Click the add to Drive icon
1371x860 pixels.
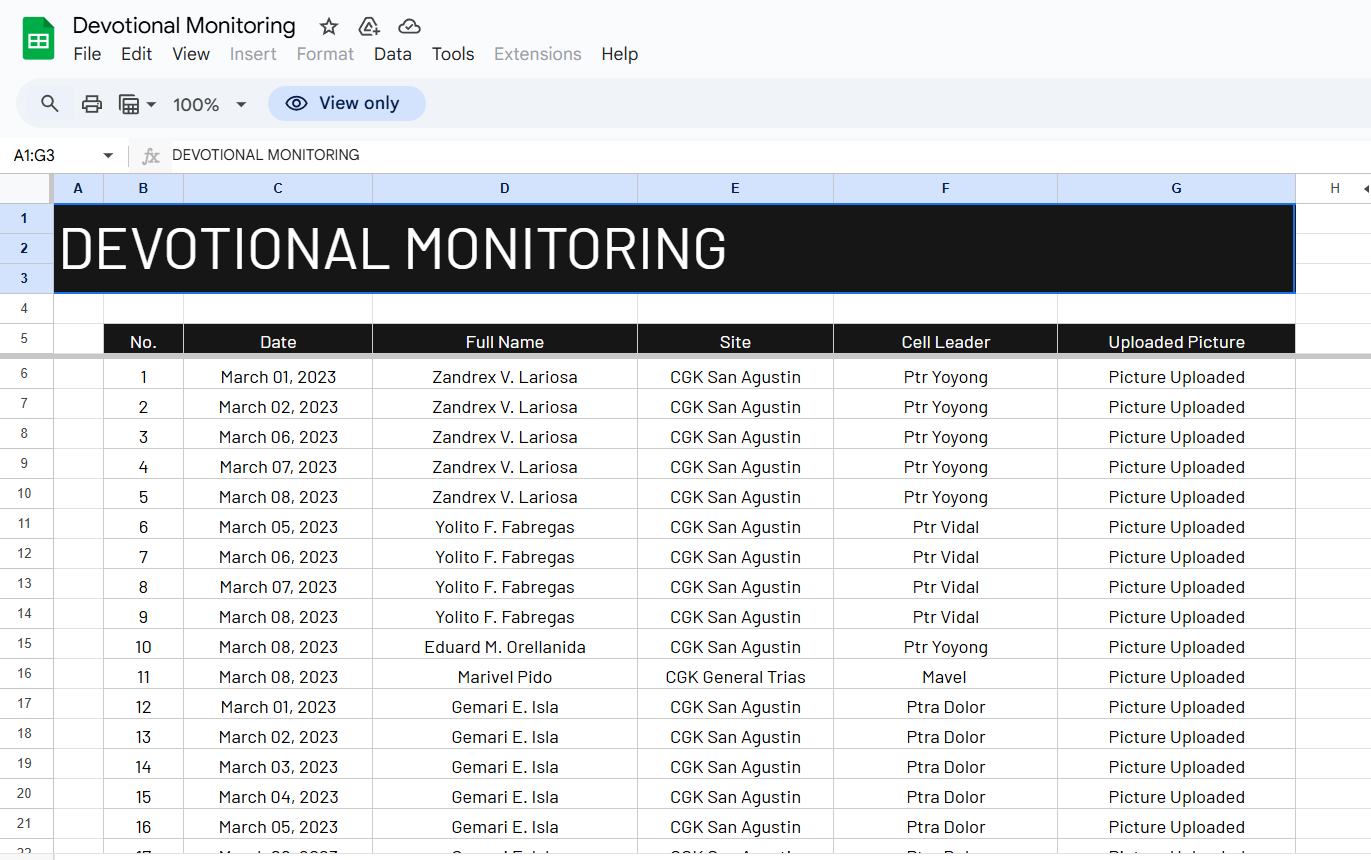pos(369,27)
